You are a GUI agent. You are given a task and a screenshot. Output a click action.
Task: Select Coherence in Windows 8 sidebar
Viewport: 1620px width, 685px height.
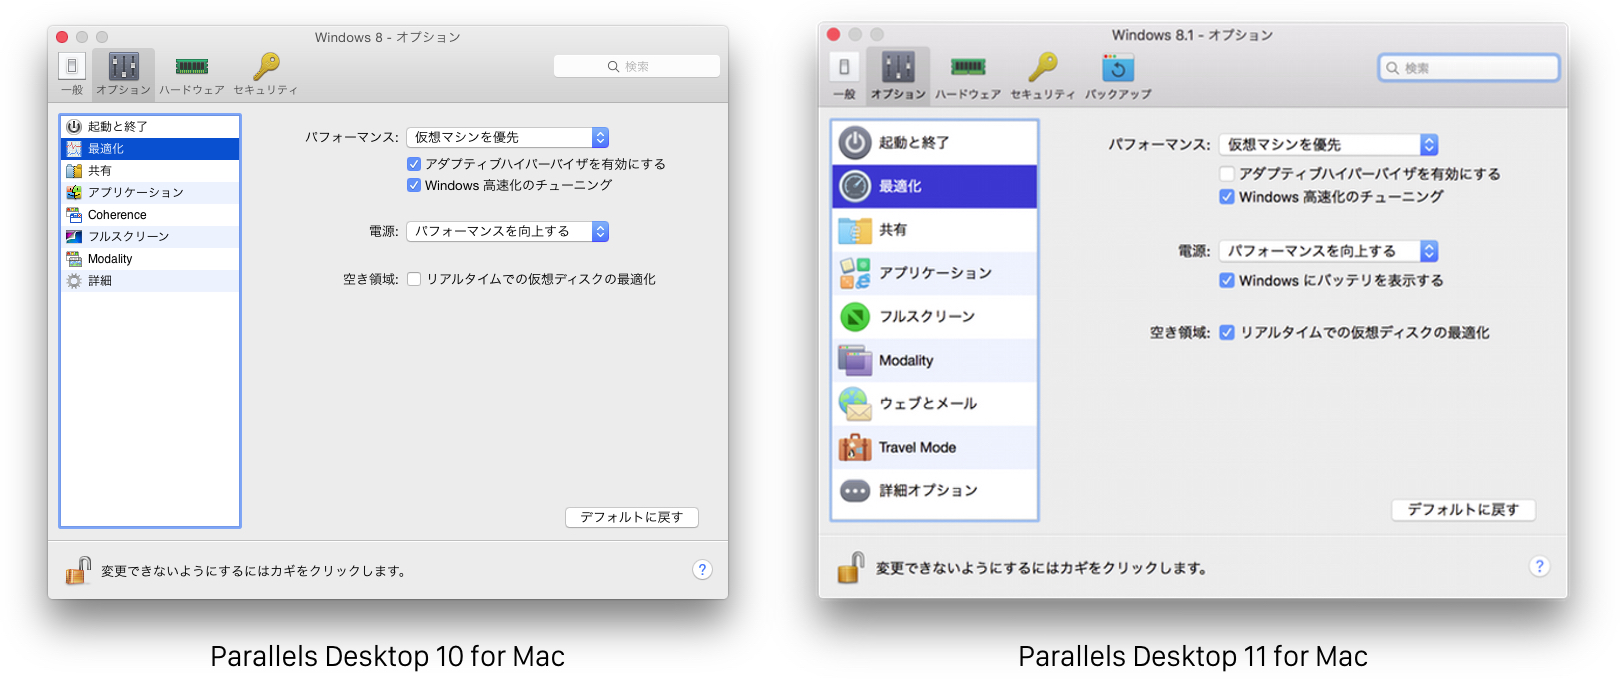tap(150, 215)
